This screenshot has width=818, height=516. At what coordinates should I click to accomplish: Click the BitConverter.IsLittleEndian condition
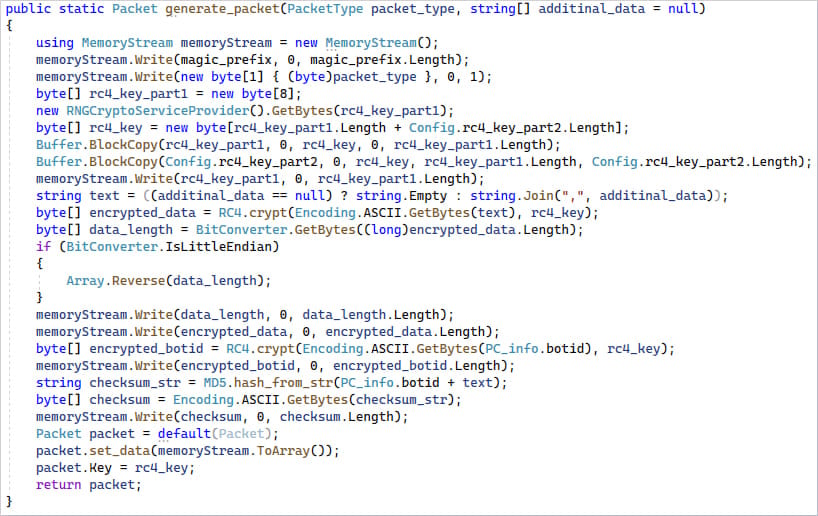[173, 247]
